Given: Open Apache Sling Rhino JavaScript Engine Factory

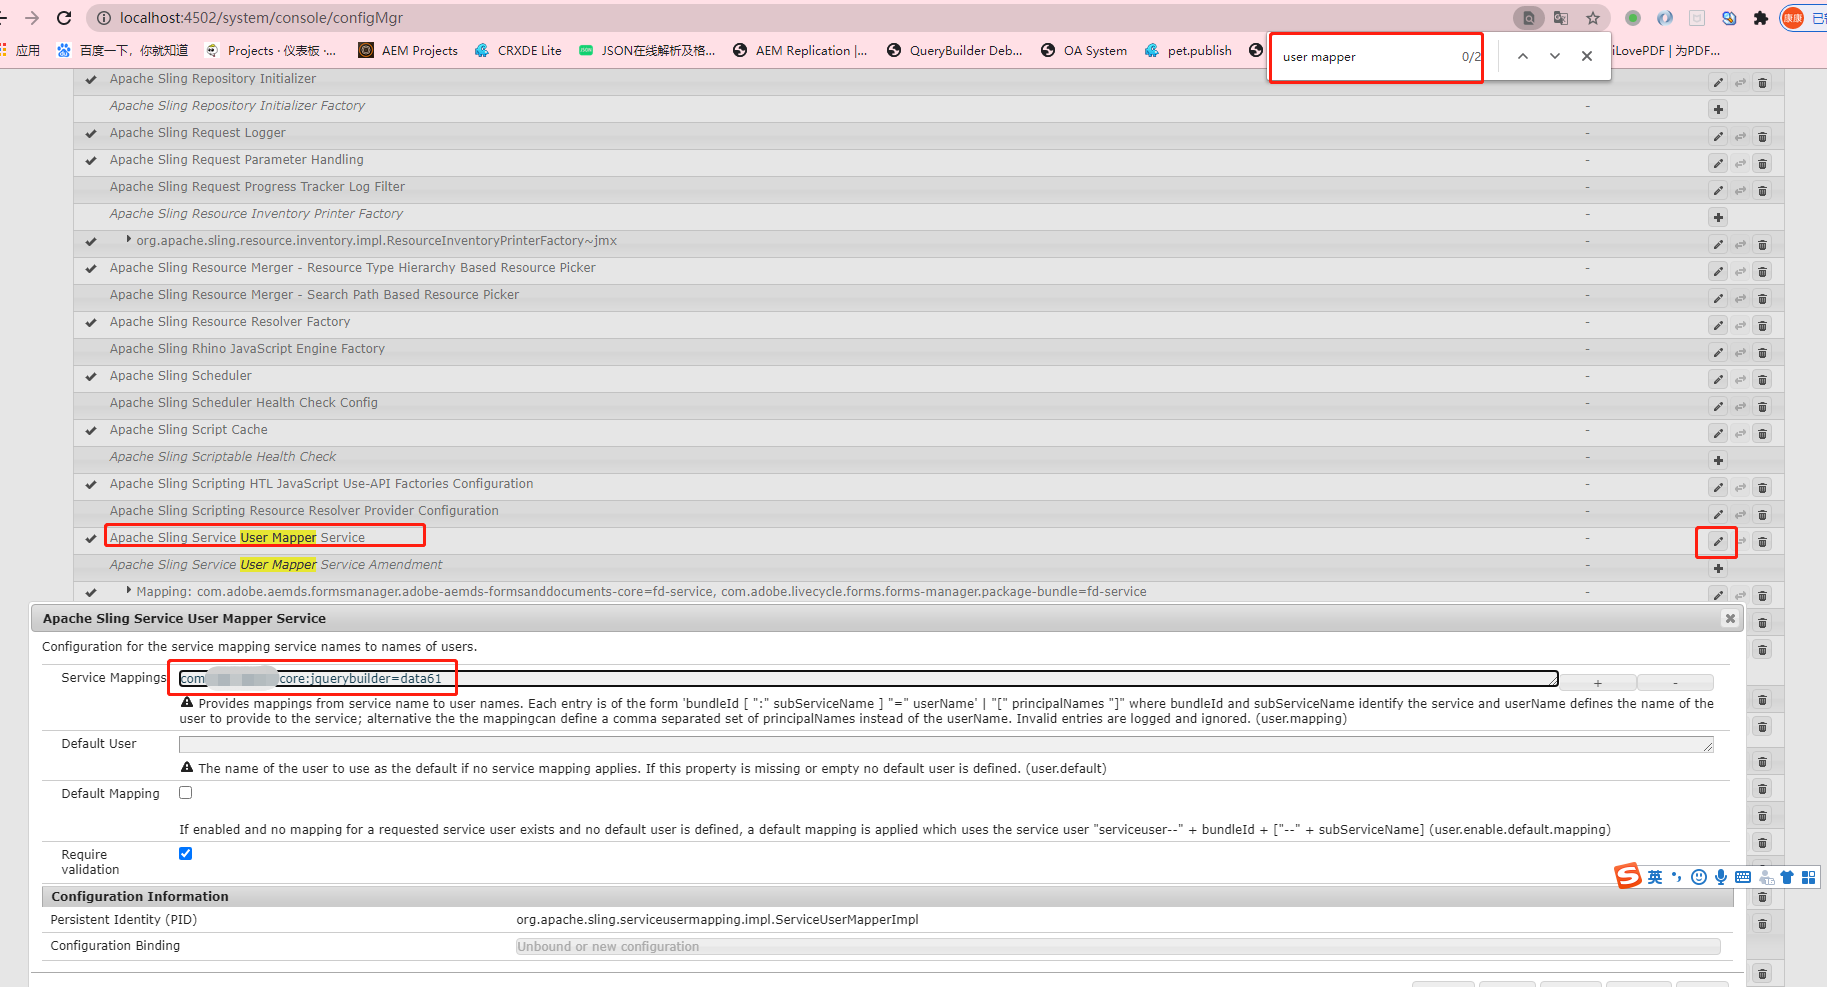Looking at the screenshot, I should [247, 349].
